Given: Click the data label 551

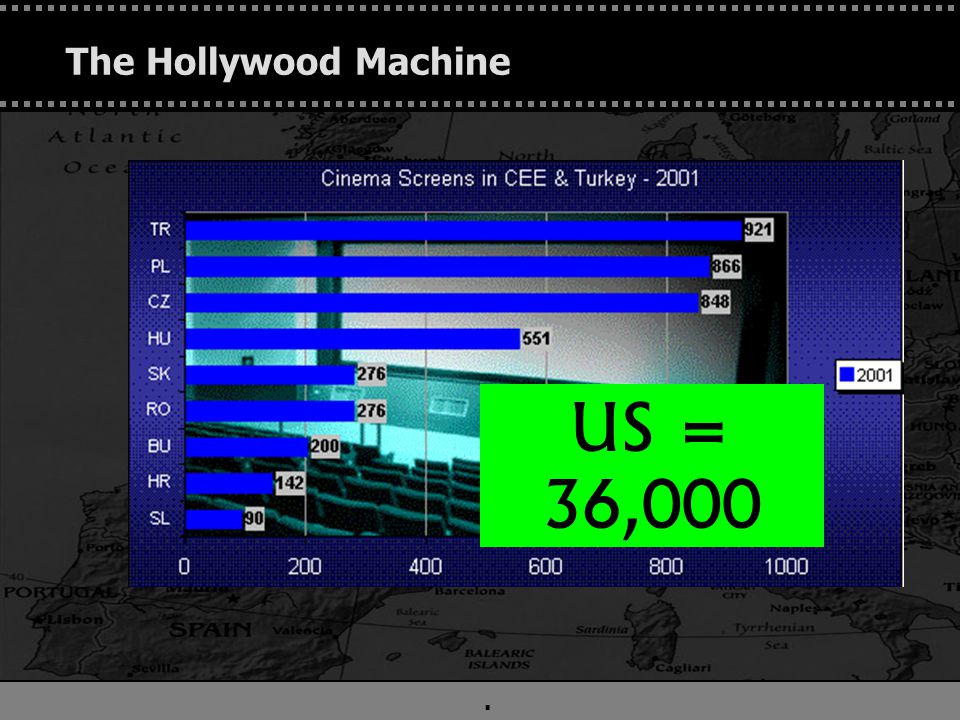Looking at the screenshot, I should pyautogui.click(x=536, y=338).
